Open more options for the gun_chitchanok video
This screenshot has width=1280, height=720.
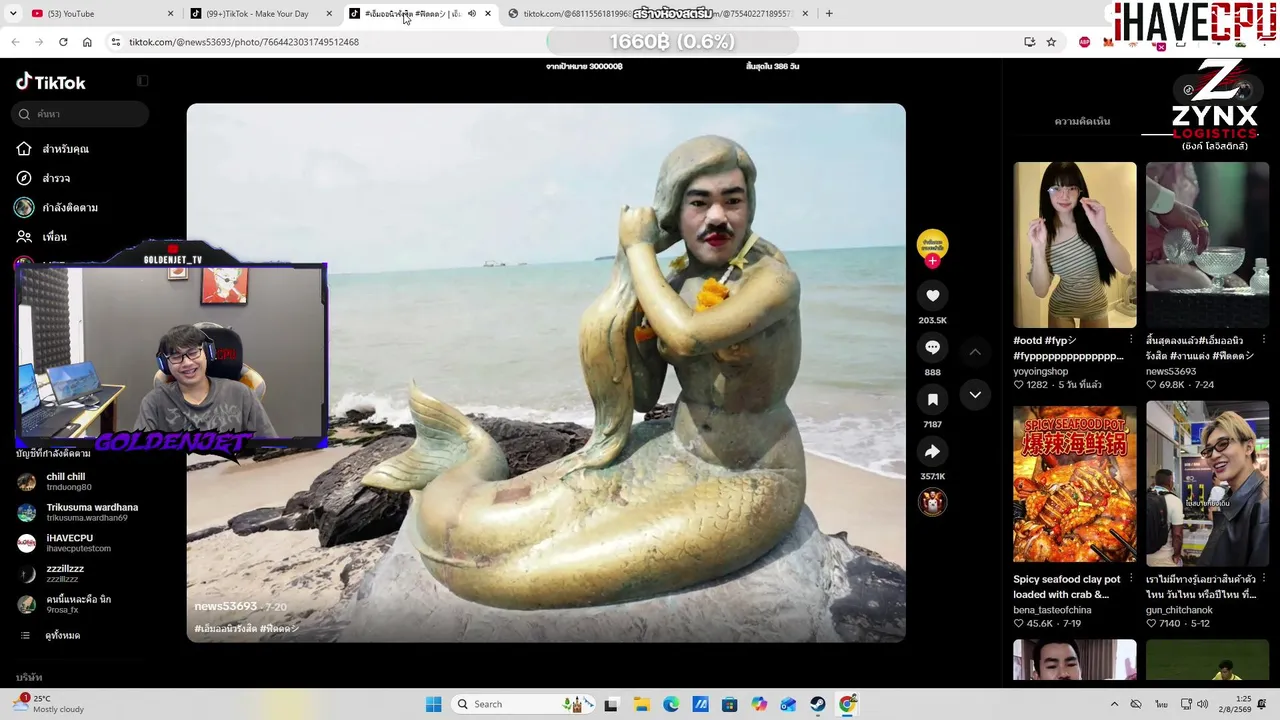[x=1263, y=579]
